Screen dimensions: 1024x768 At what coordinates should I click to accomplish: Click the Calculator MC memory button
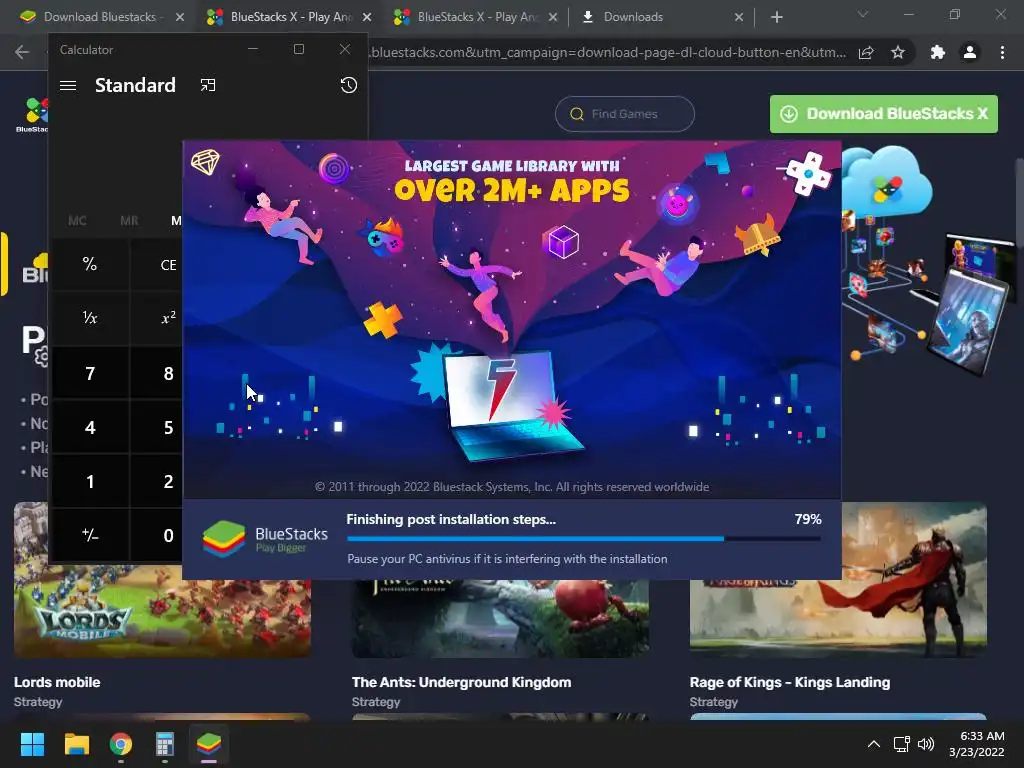pos(77,221)
